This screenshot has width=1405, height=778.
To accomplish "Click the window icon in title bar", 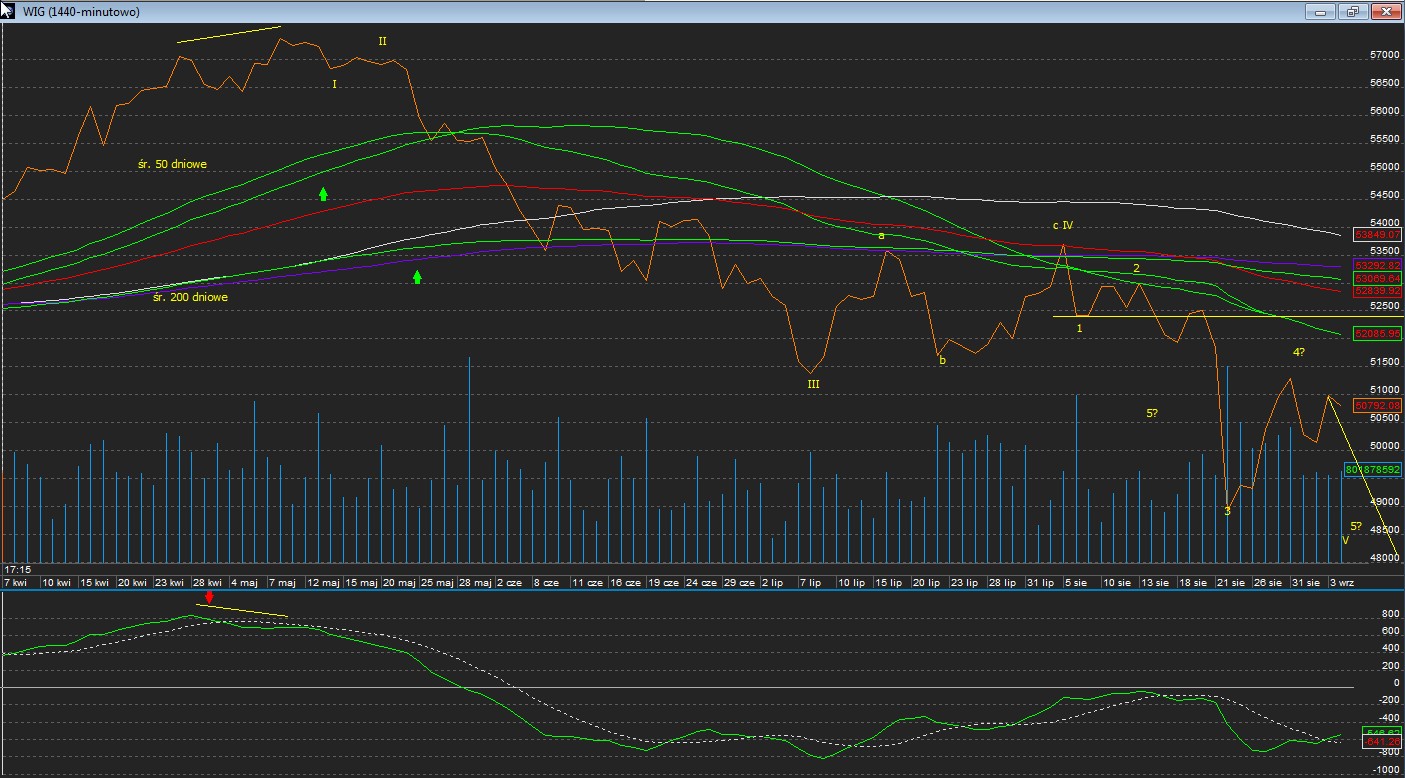I will (x=8, y=11).
